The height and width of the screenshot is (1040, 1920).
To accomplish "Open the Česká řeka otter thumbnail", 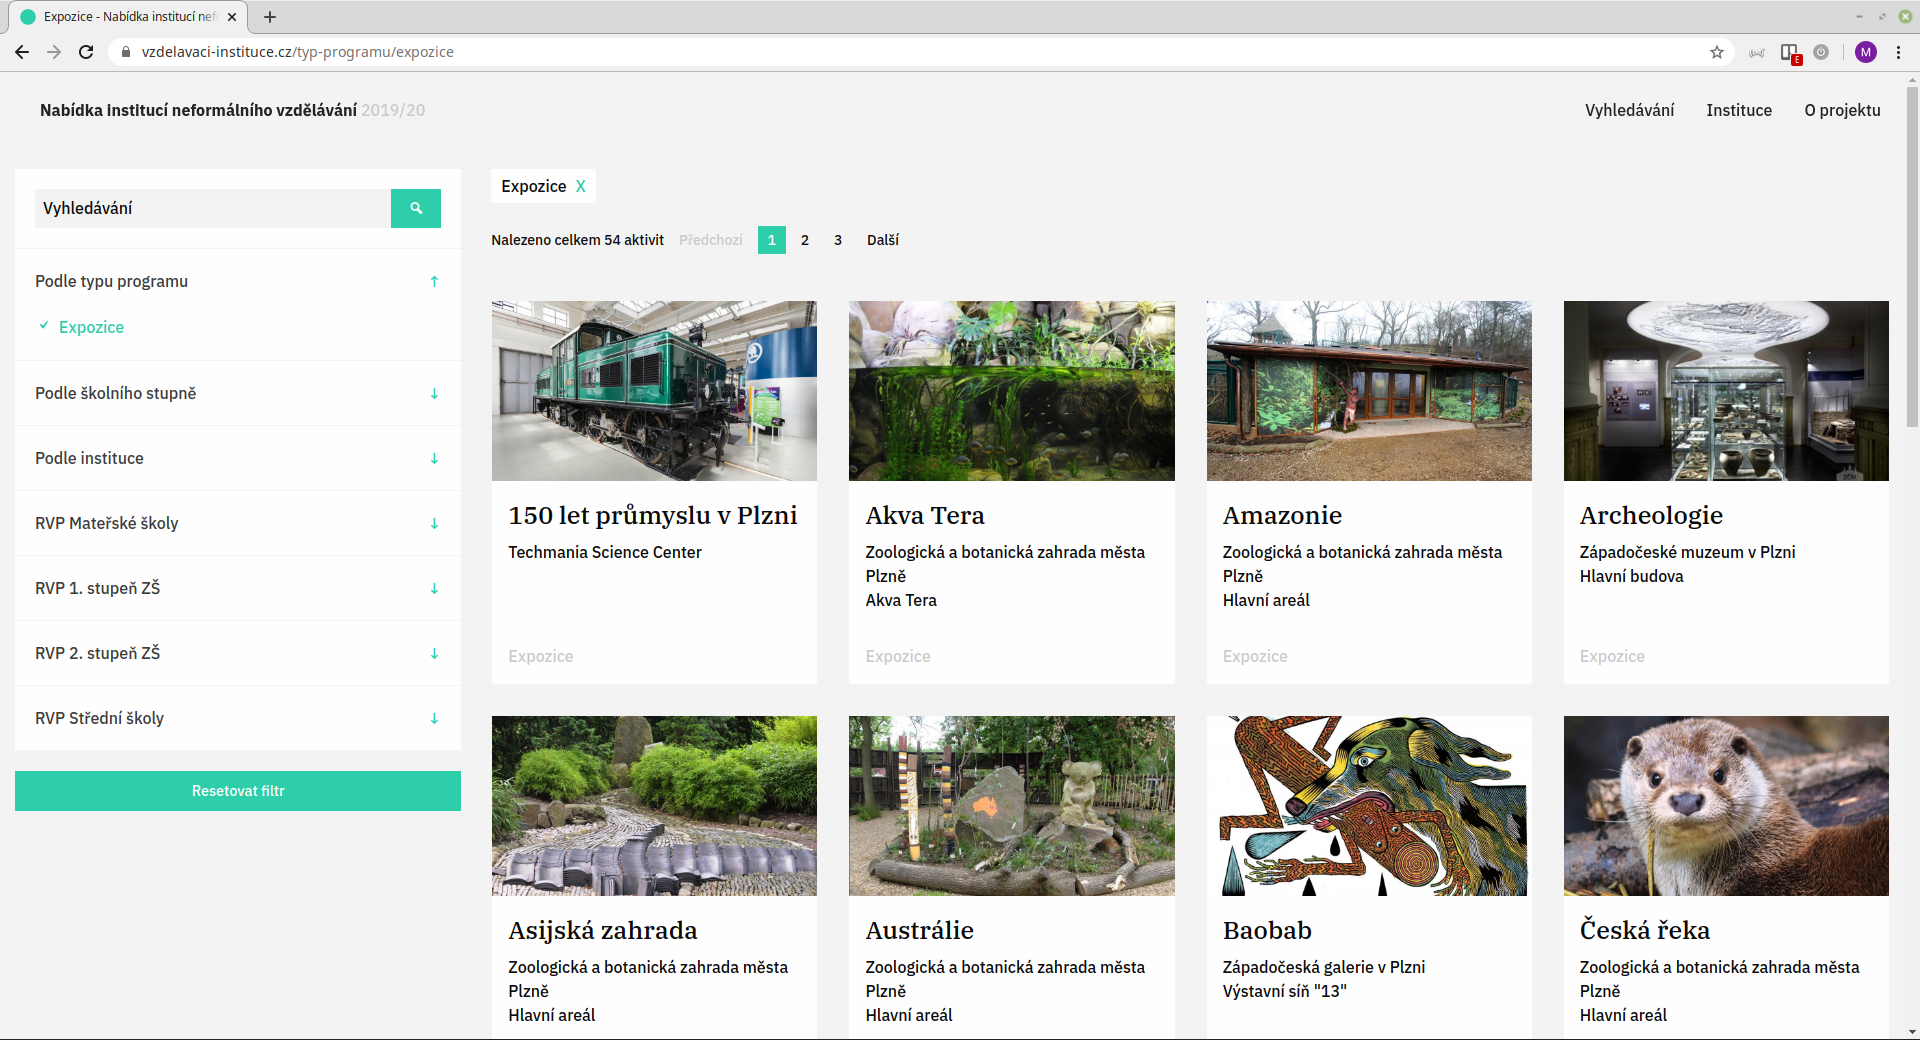I will click(x=1726, y=806).
